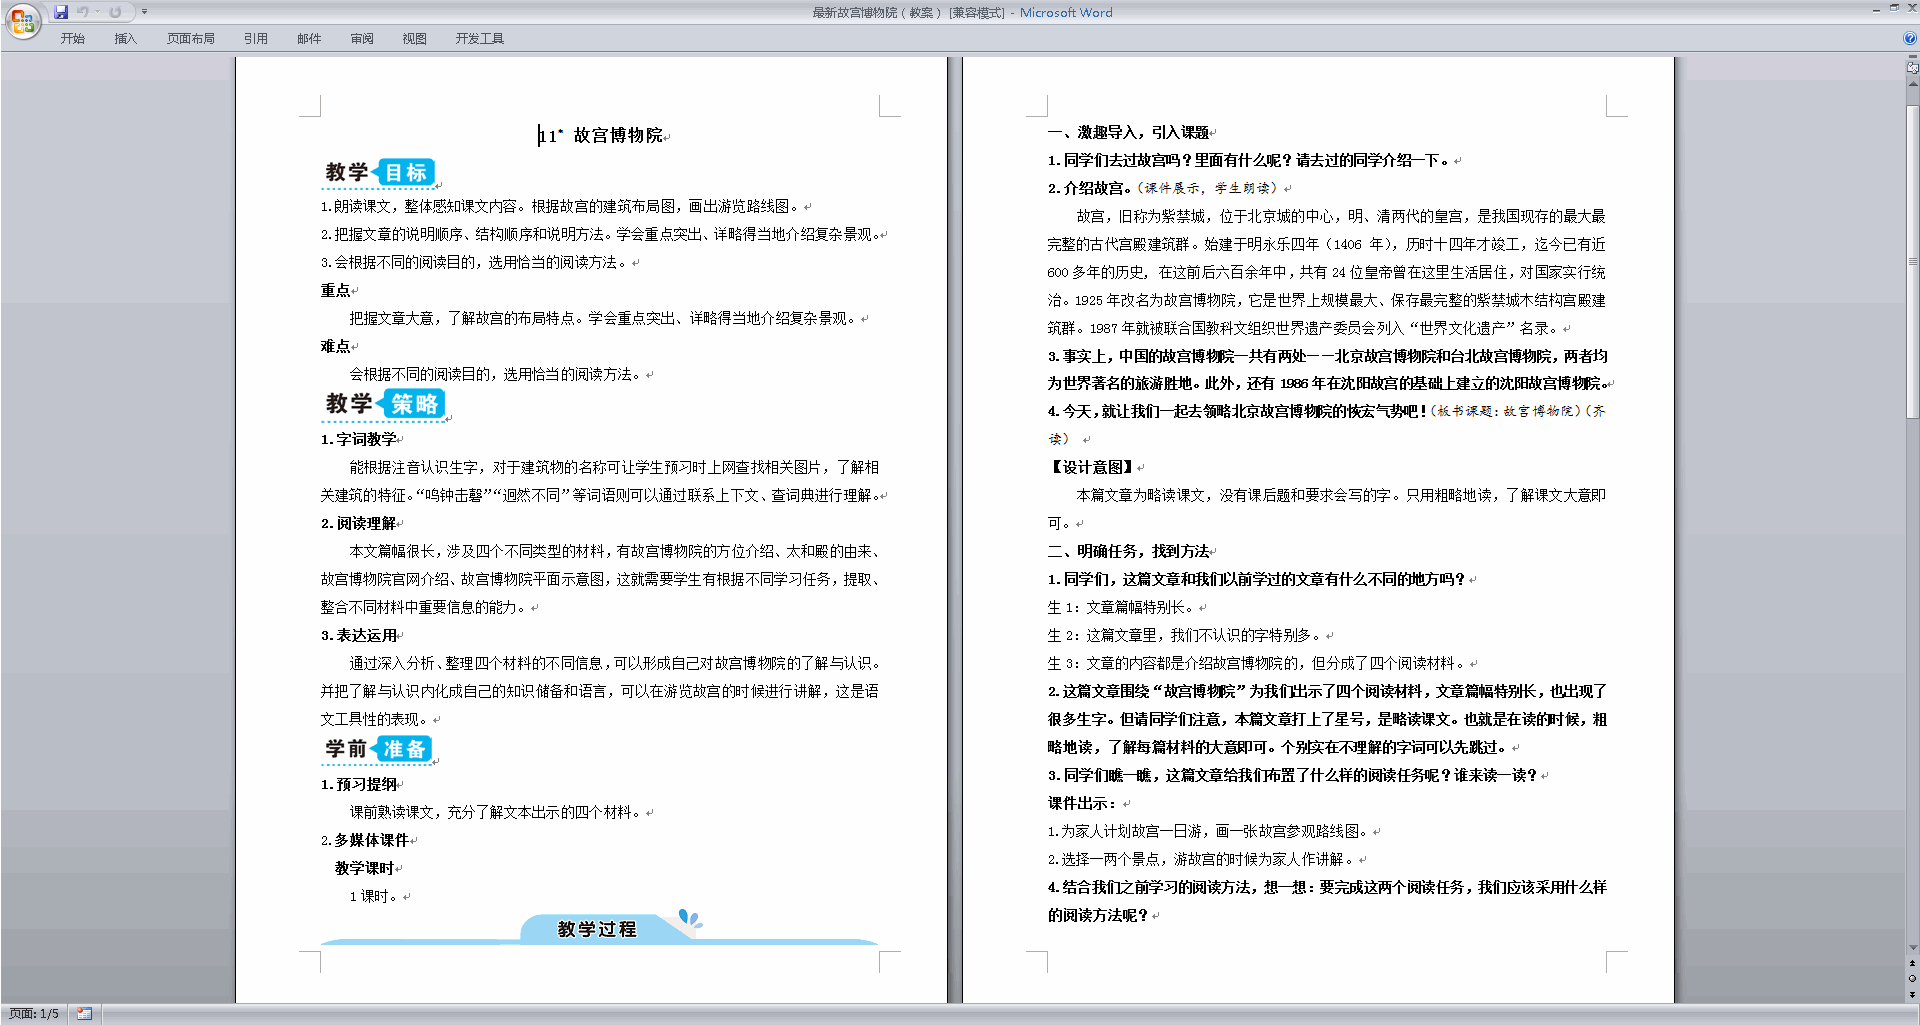Click the heading 一、激趣导入，引入课题
This screenshot has width=1920, height=1025.
point(1128,132)
